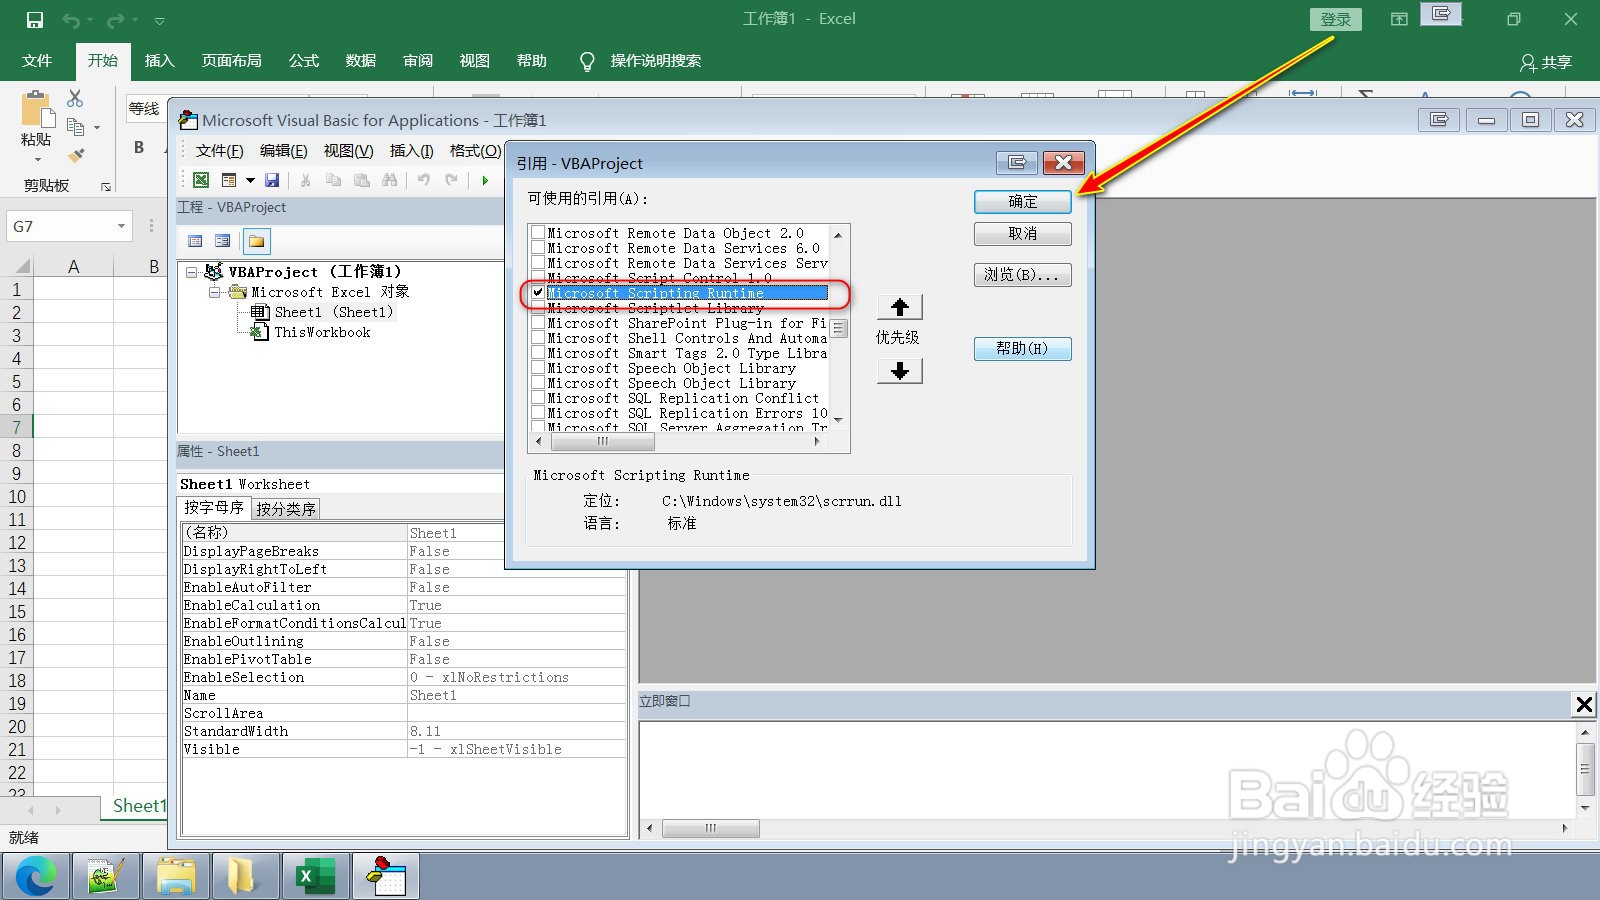Click the Undo arrow in VBA toolbar
The height and width of the screenshot is (900, 1600).
pos(423,180)
